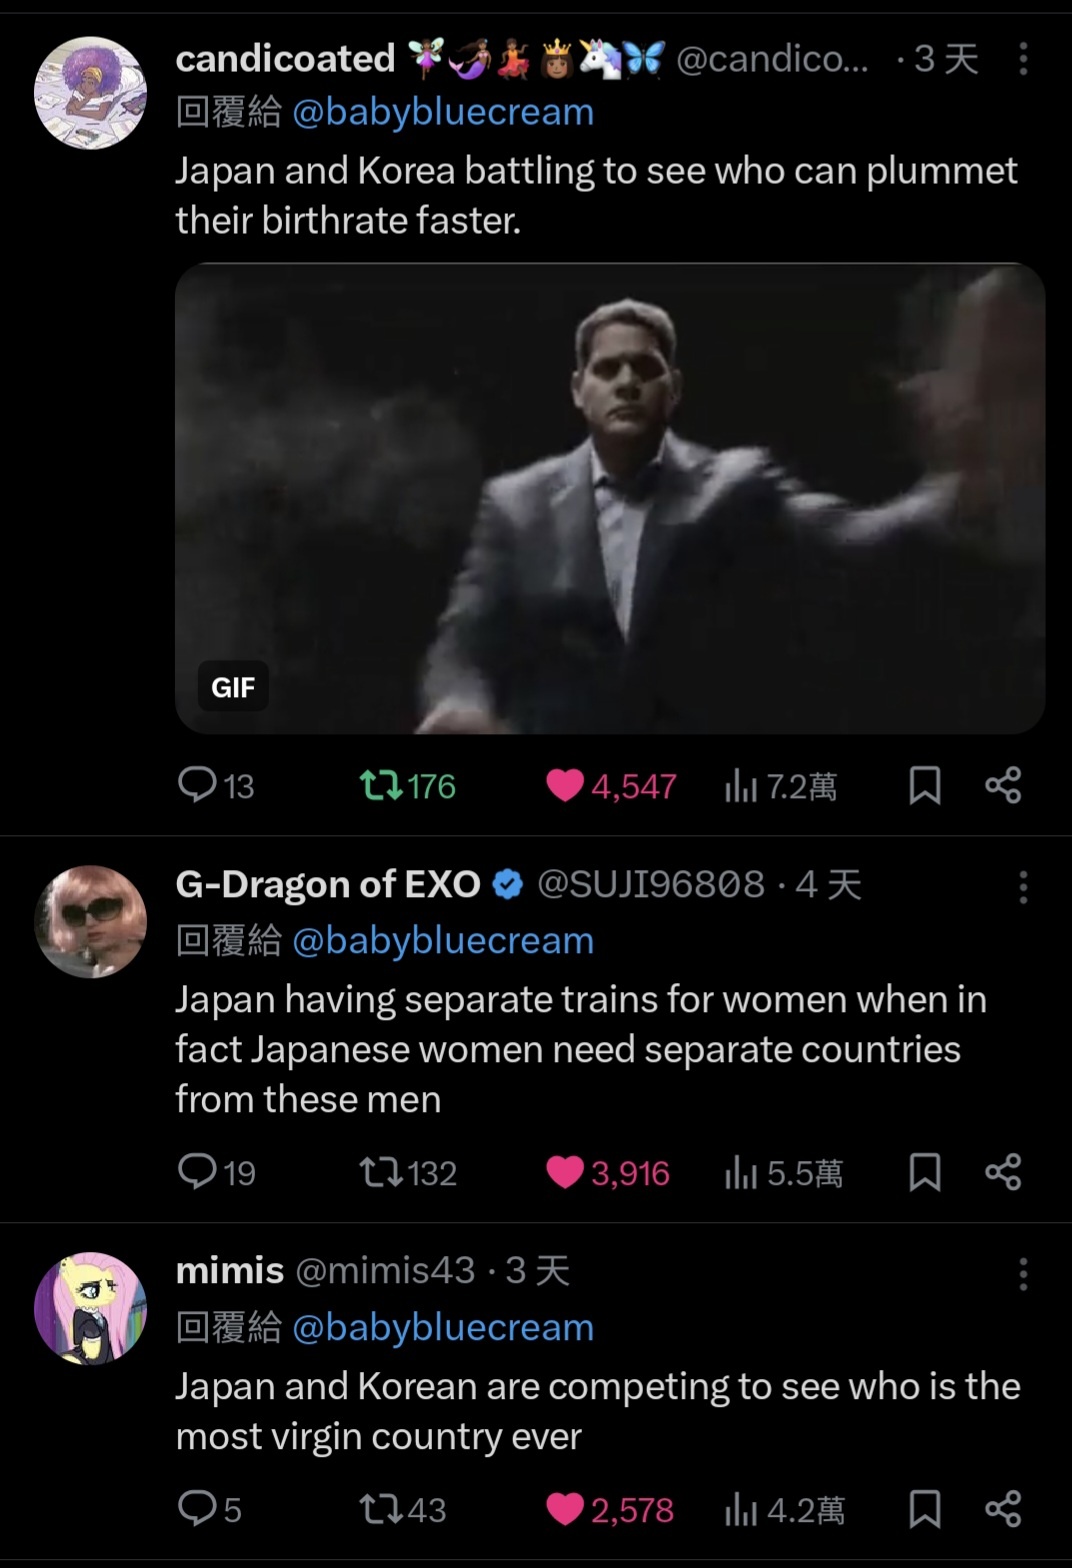
Task: Reply to candicoated's tweet
Action: tap(198, 785)
